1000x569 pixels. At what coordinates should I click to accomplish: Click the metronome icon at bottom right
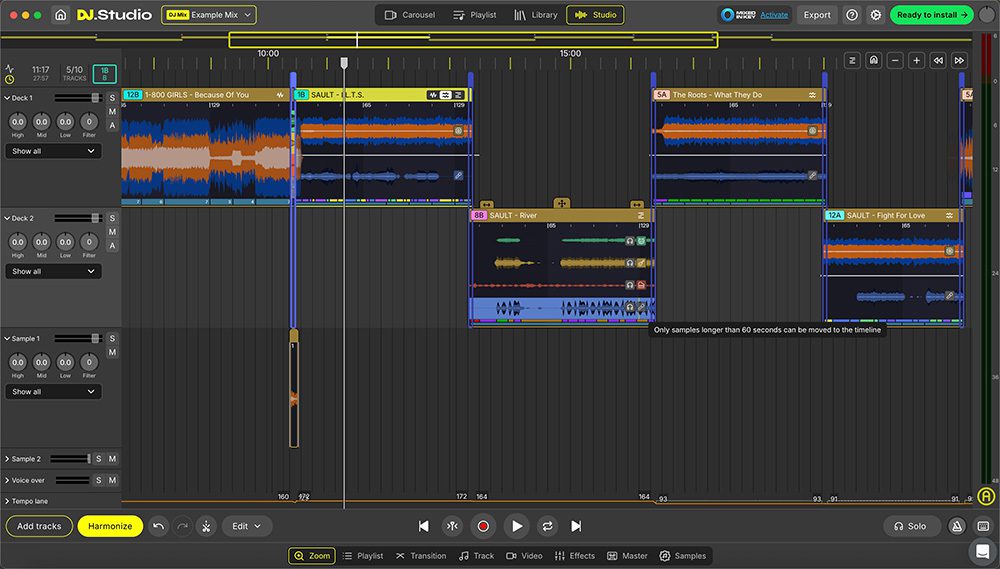[x=957, y=526]
